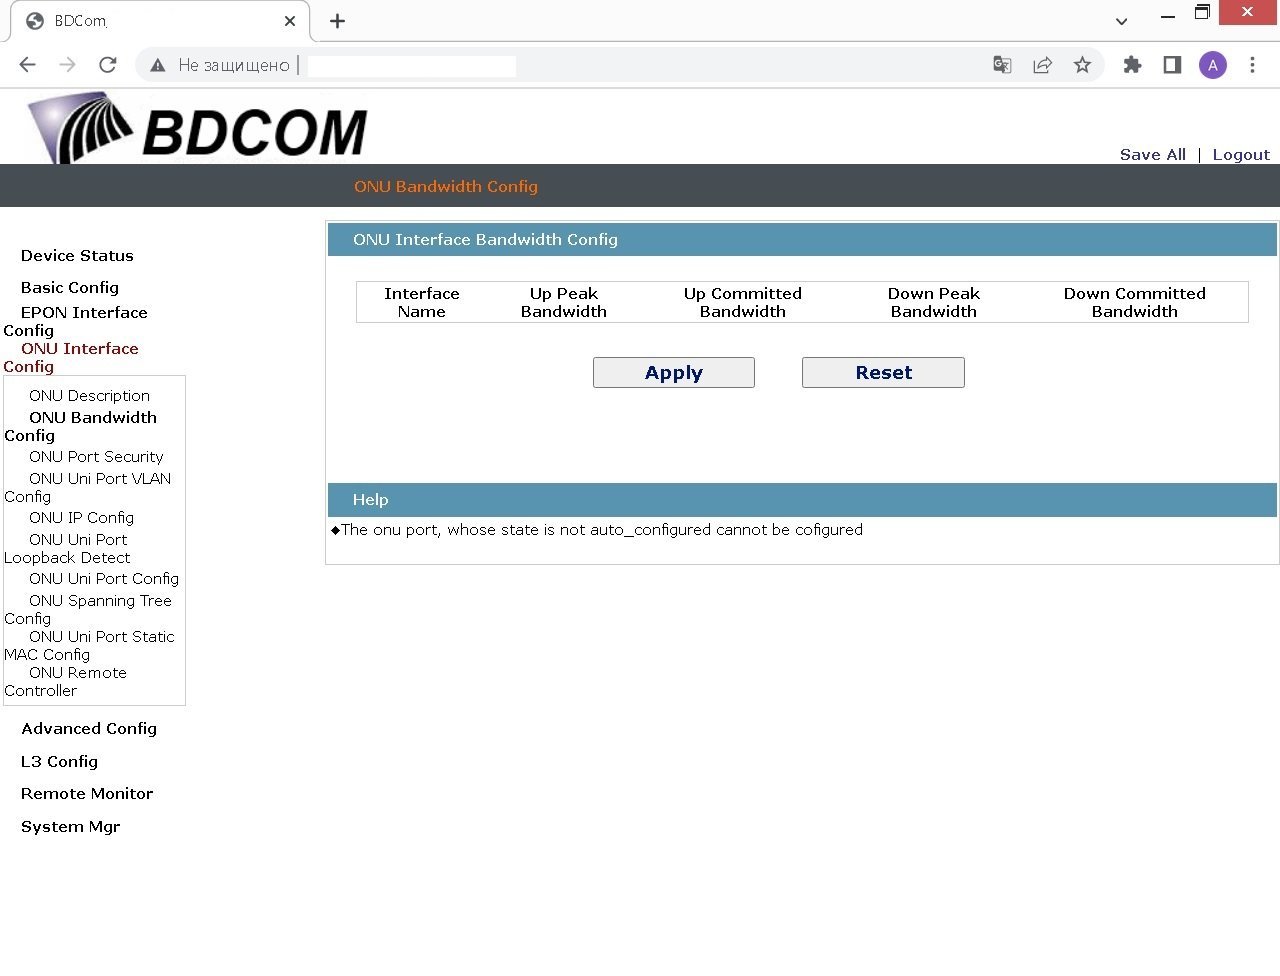Click the browser forward arrow
Screen dimensions: 1280x976
67,65
